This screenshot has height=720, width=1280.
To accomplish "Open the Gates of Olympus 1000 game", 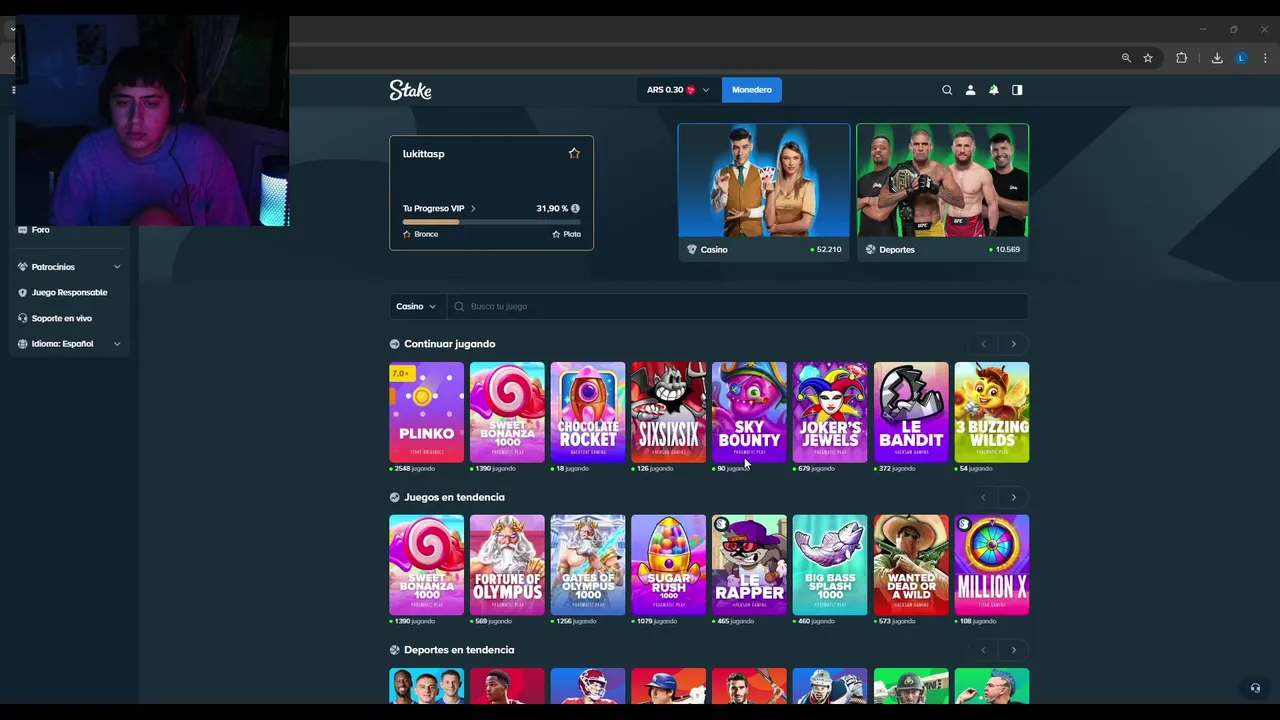I will pos(588,565).
